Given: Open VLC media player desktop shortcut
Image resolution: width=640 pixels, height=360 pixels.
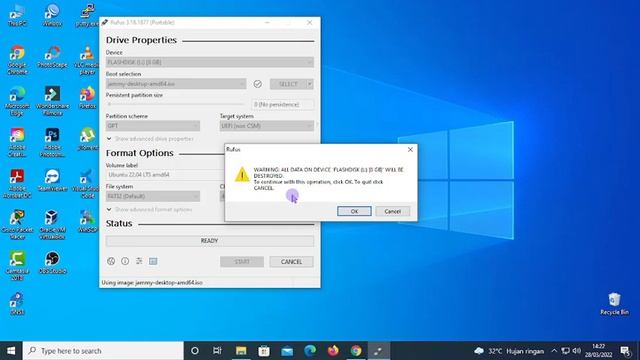Looking at the screenshot, I should coord(87,60).
